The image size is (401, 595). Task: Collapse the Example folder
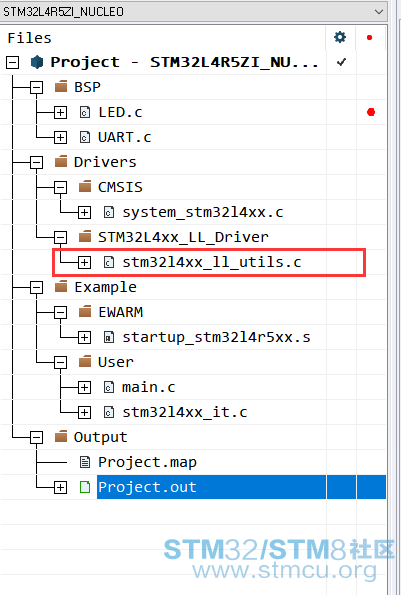[x=36, y=287]
